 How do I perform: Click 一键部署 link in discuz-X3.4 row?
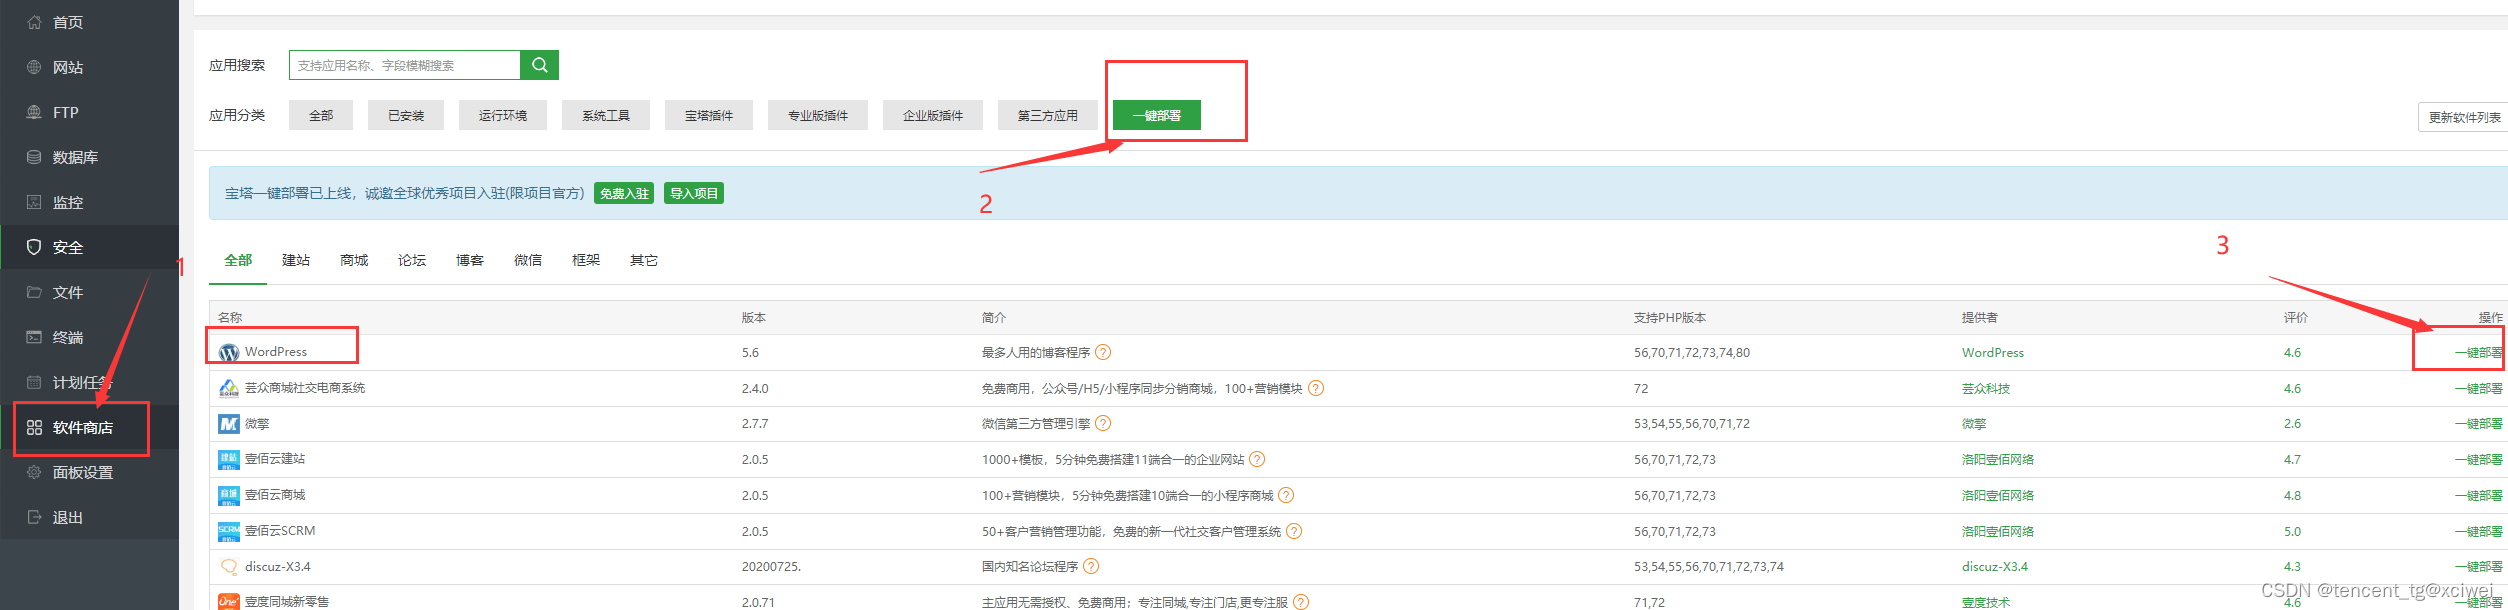coord(2478,566)
